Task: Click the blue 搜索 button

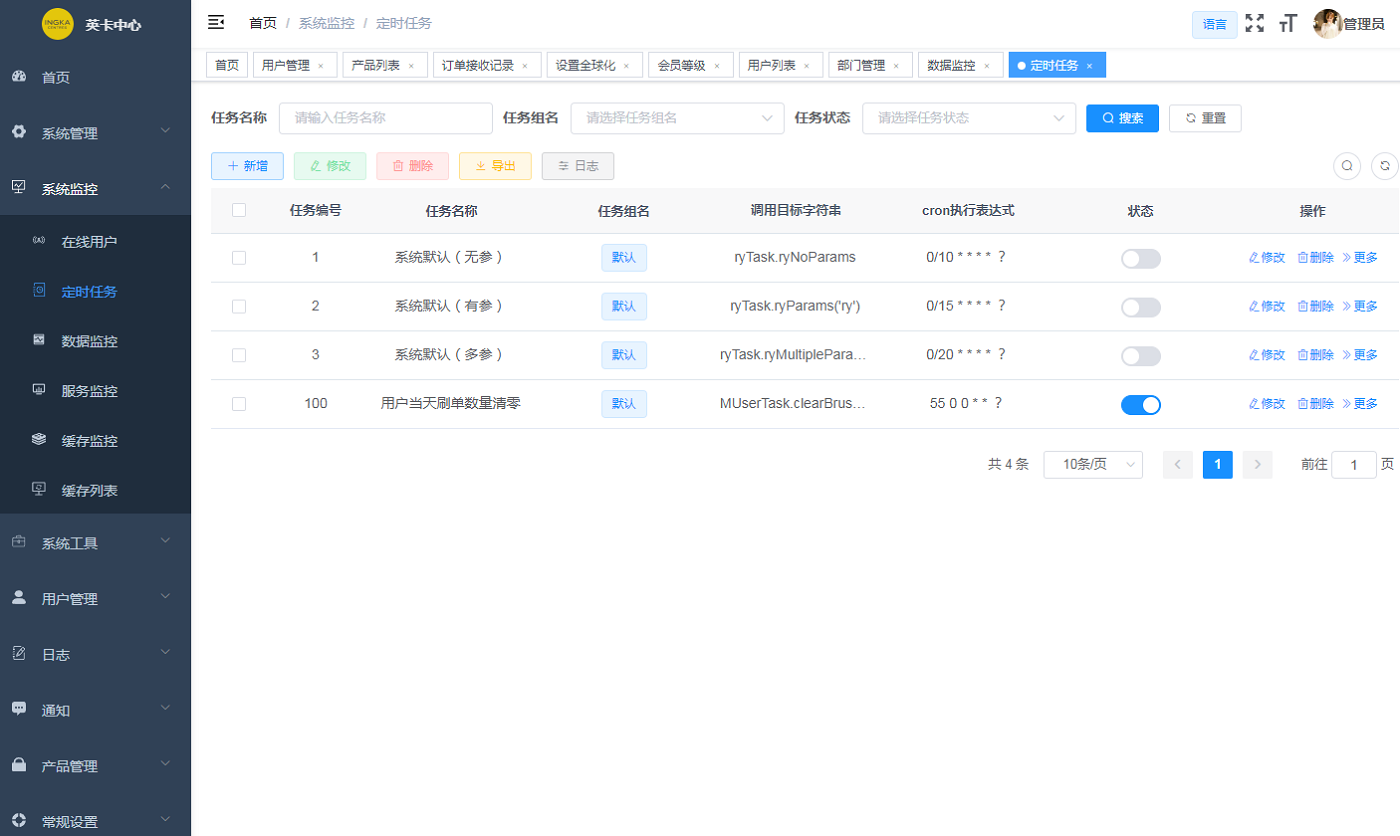Action: coord(1122,118)
